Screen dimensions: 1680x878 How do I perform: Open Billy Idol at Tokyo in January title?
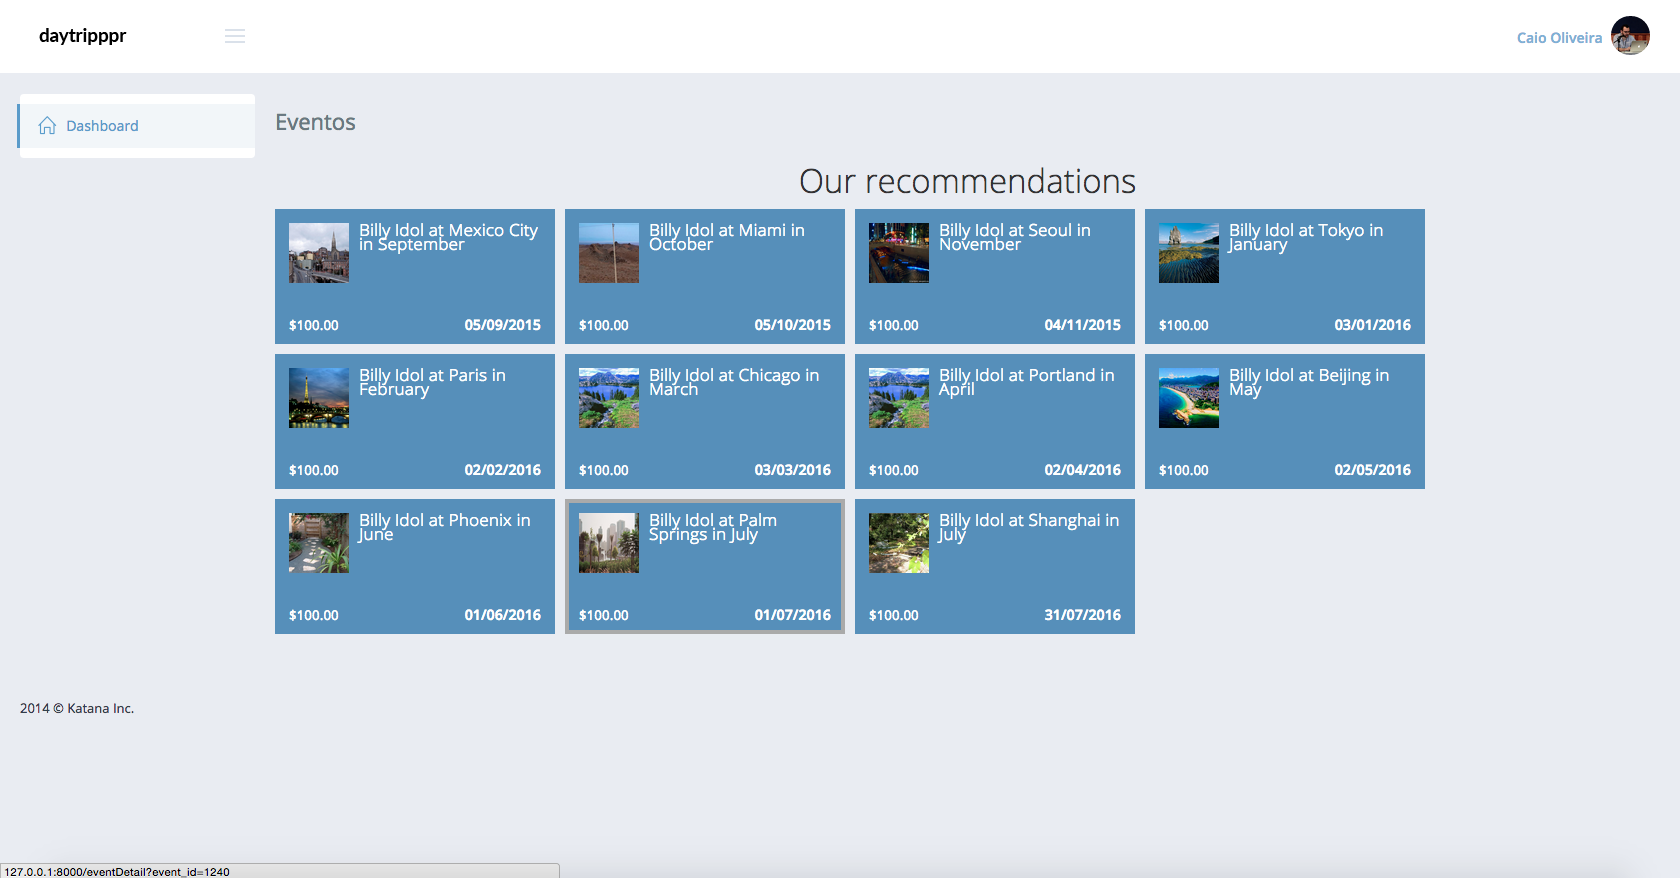click(x=1306, y=237)
